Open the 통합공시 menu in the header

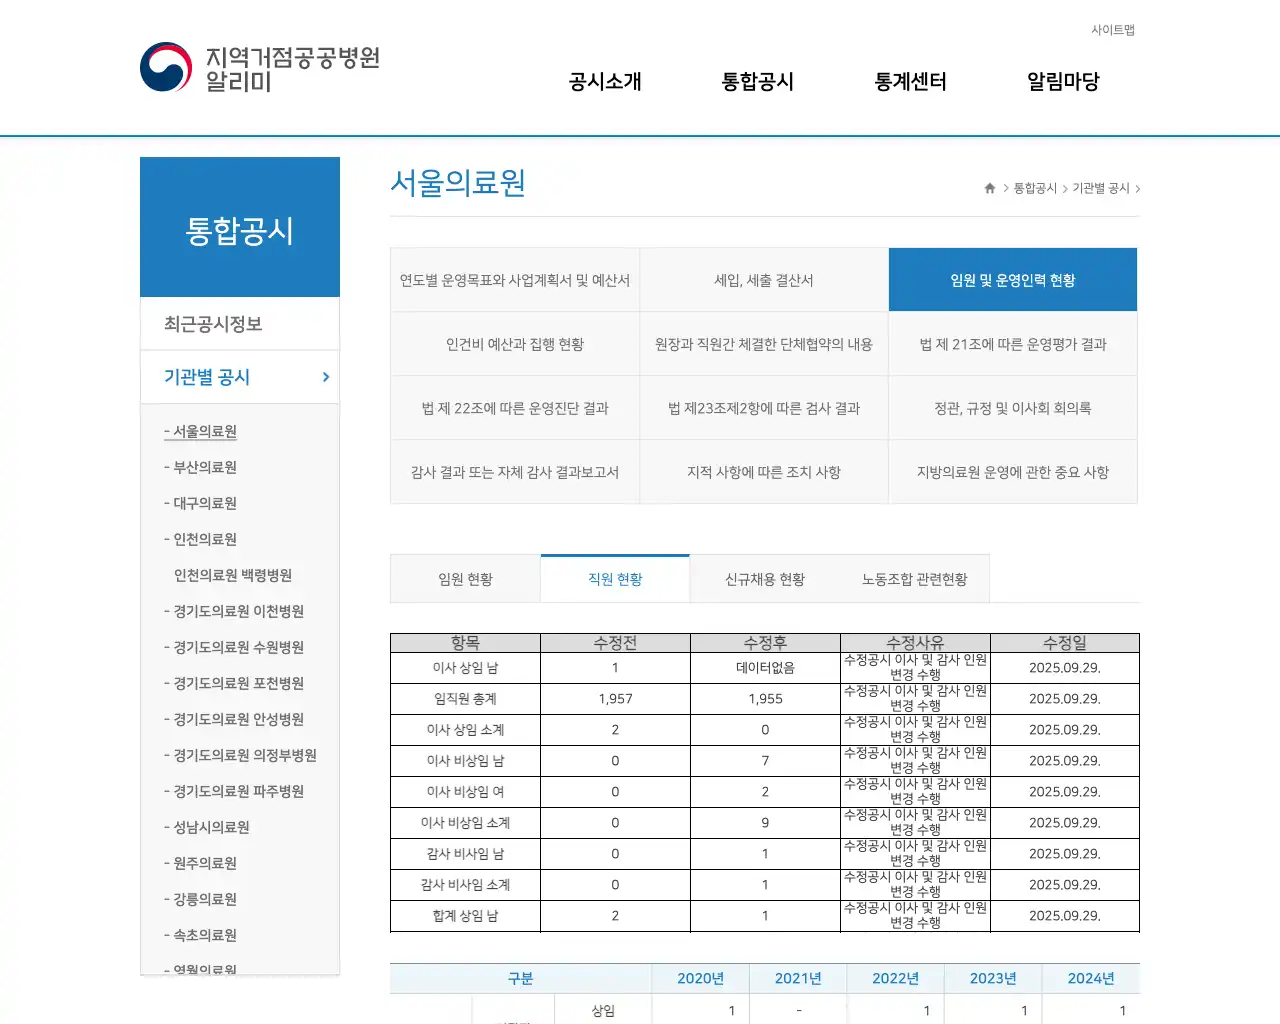pyautogui.click(x=757, y=82)
